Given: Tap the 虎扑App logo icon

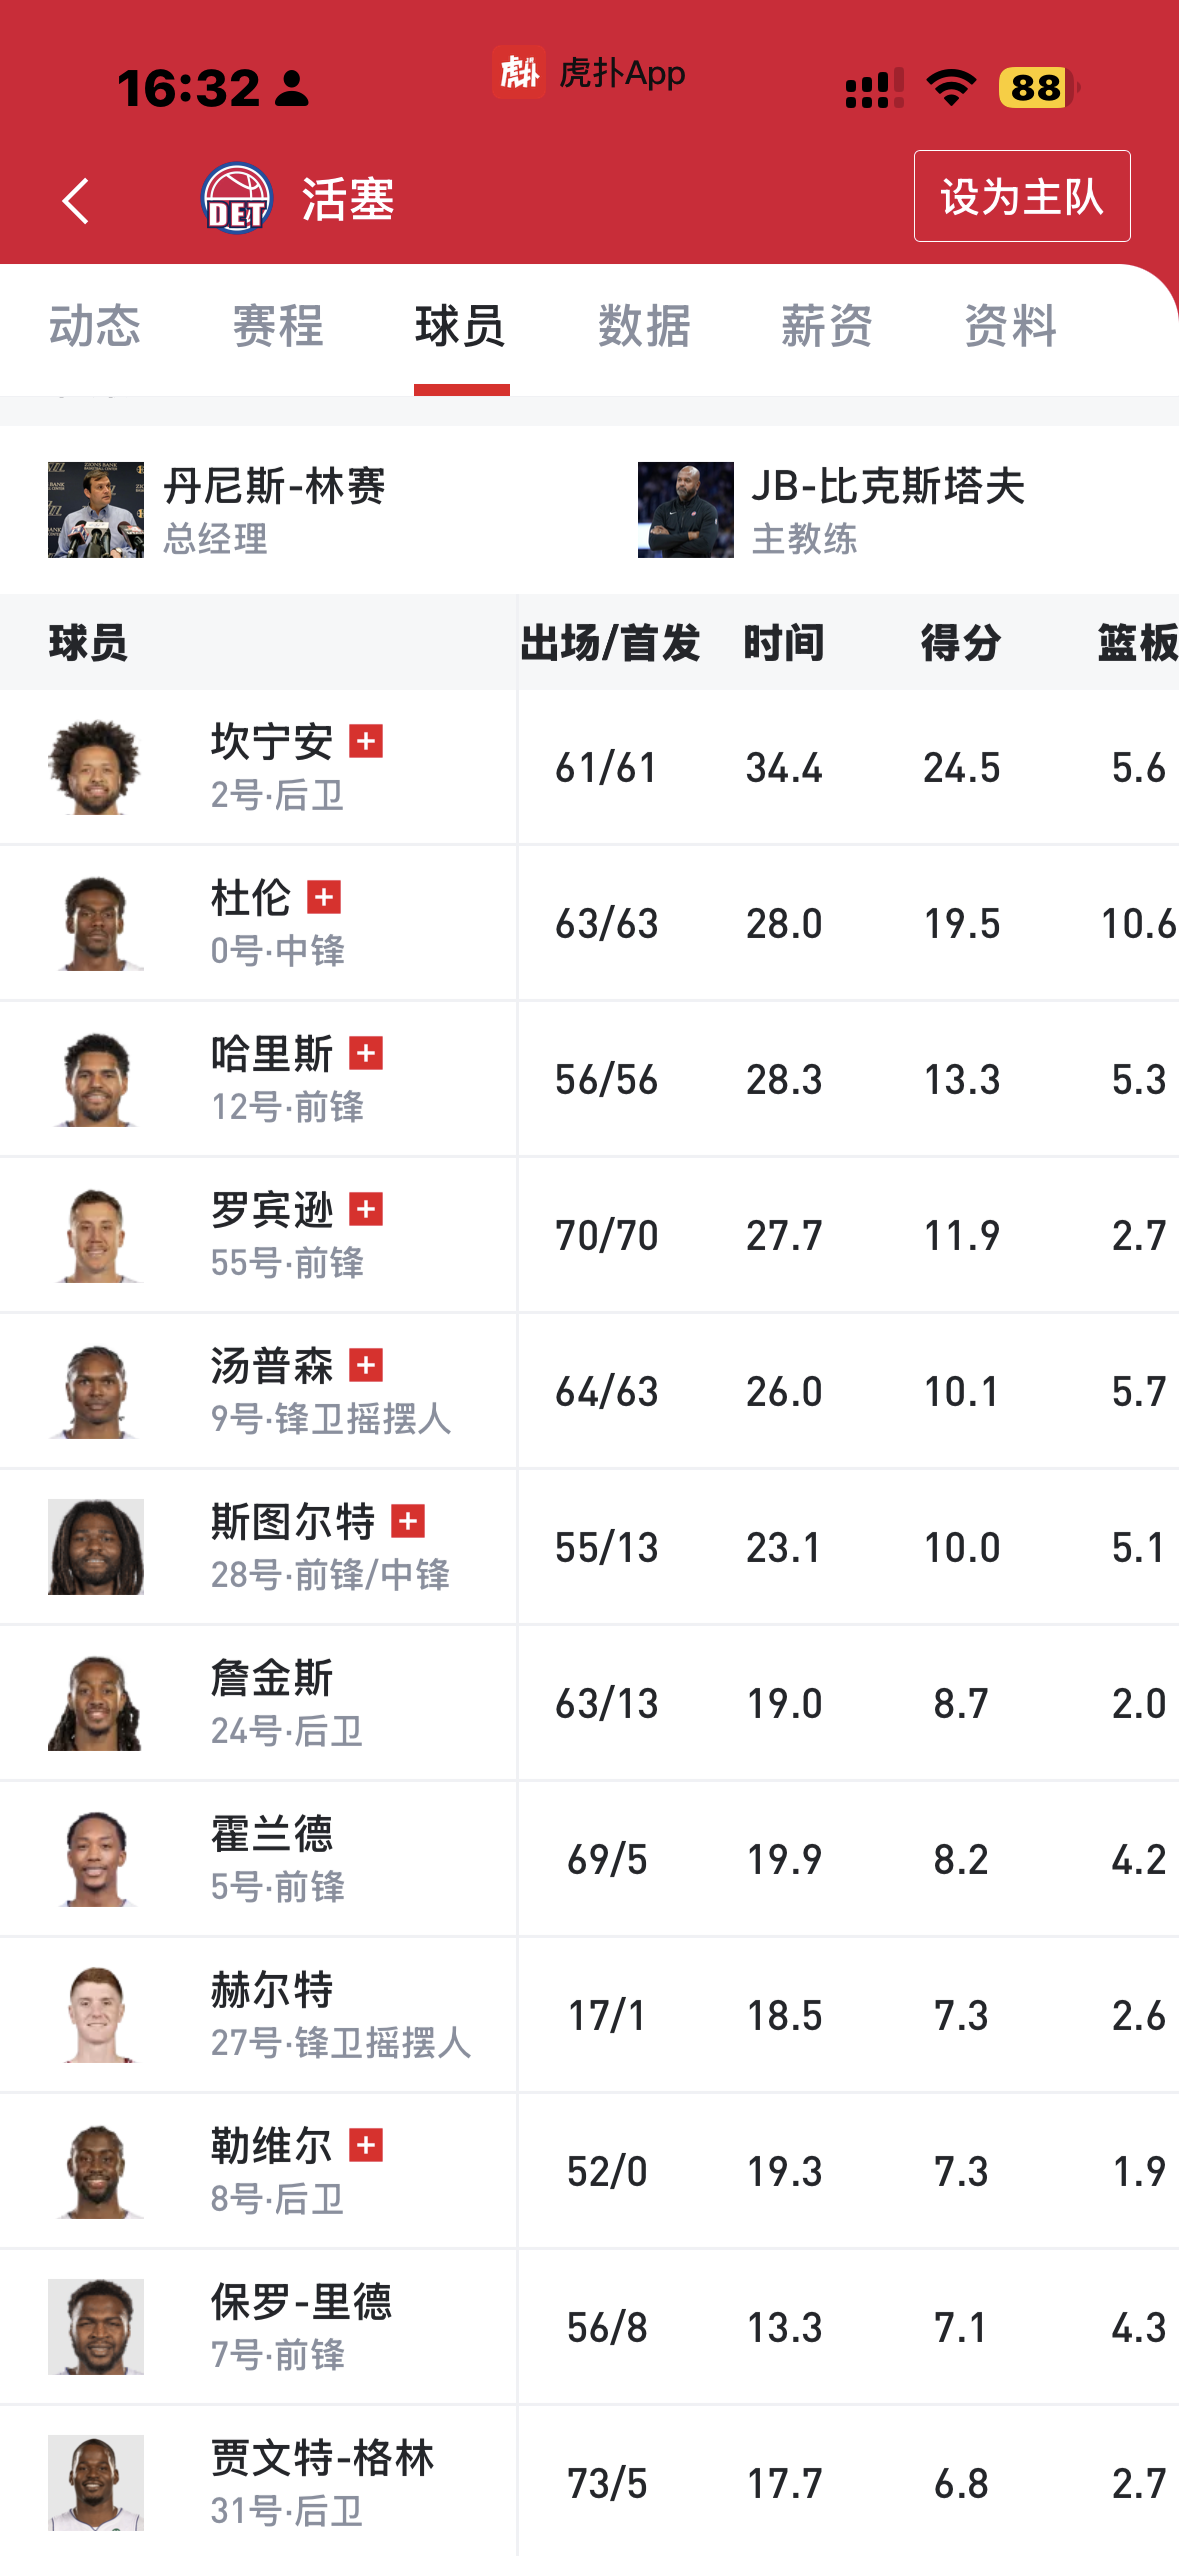Looking at the screenshot, I should [x=518, y=72].
